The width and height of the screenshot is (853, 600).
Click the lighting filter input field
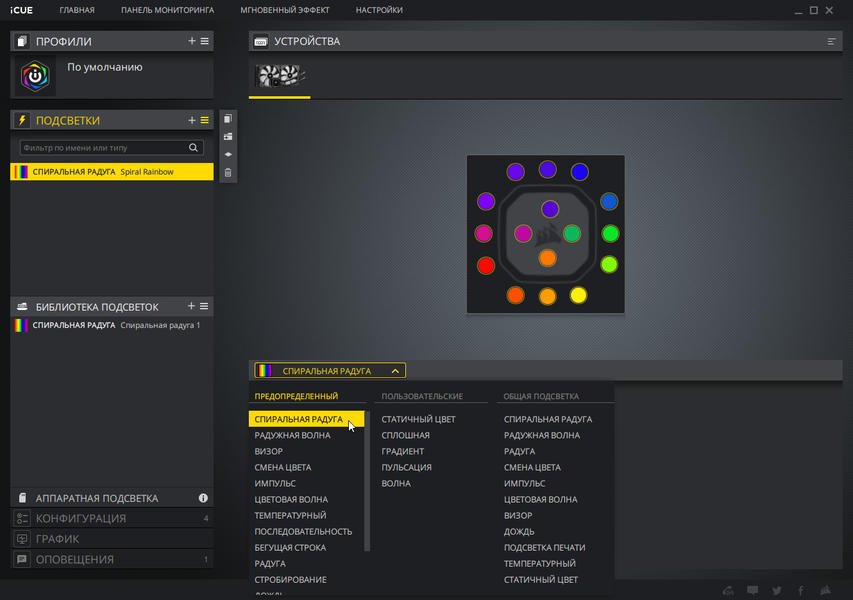(x=103, y=147)
